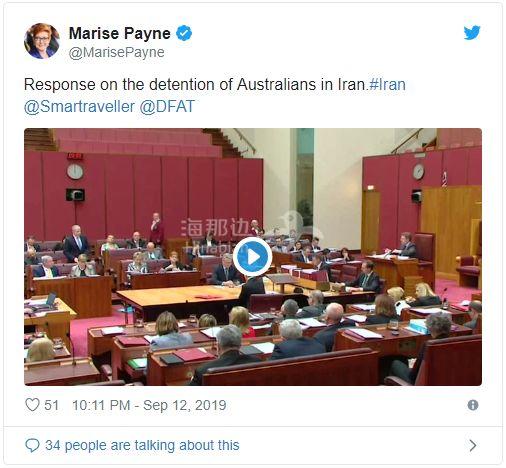Open the #Iran hashtag link
The height and width of the screenshot is (468, 506).
[387, 84]
